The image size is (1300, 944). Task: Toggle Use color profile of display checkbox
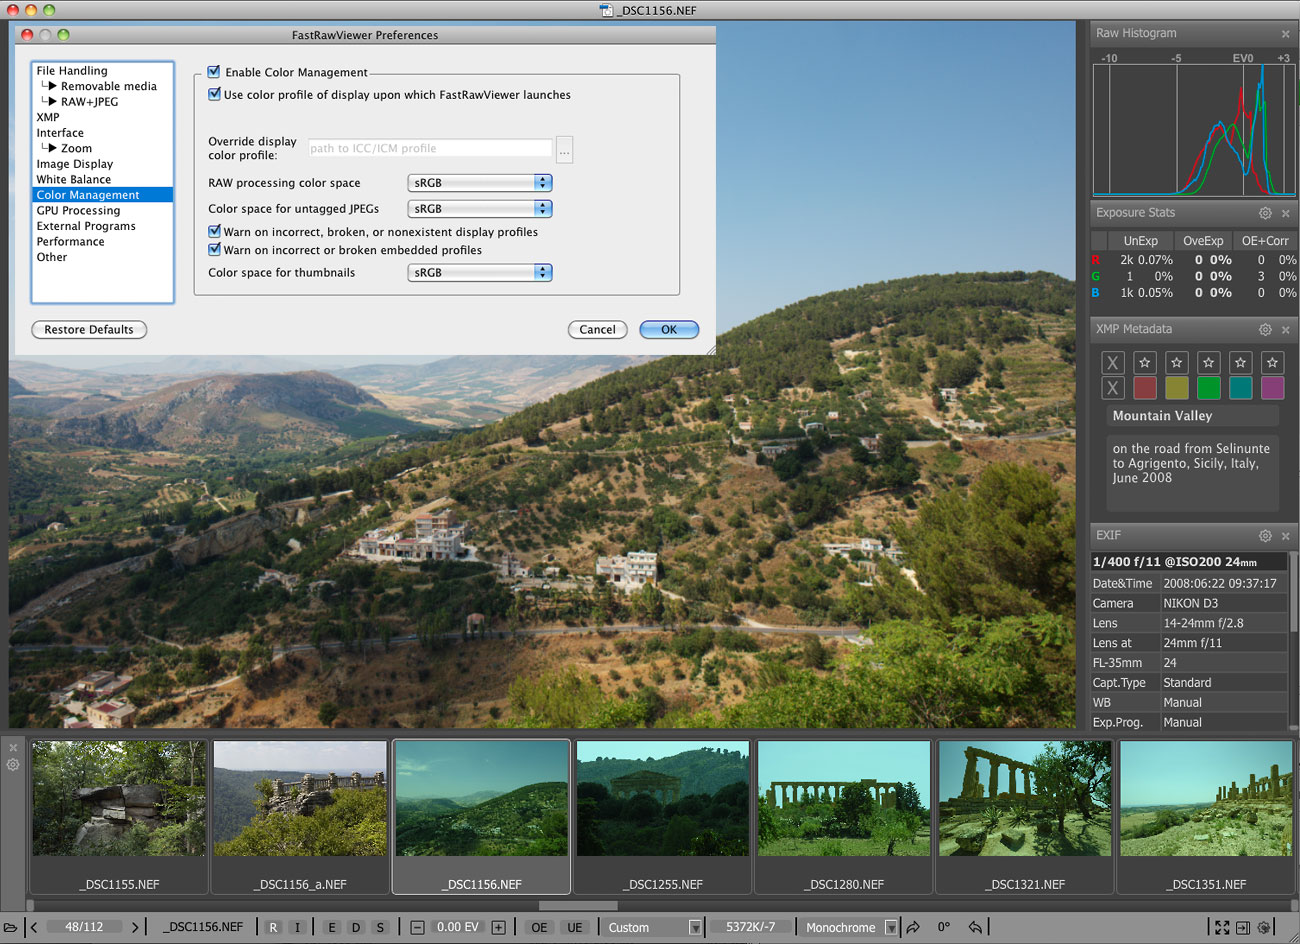[x=214, y=95]
